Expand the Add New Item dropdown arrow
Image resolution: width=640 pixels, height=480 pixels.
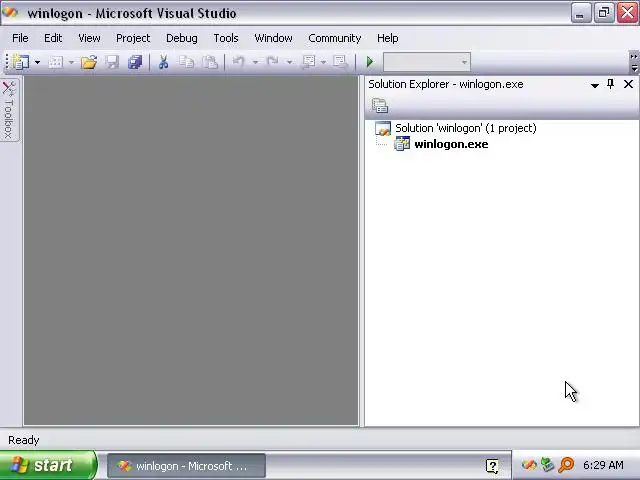click(71, 62)
